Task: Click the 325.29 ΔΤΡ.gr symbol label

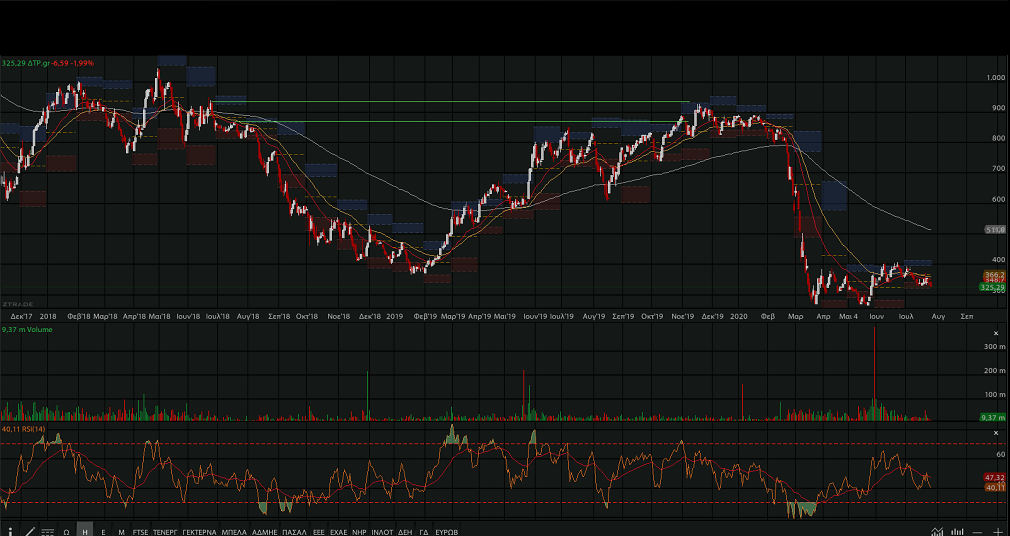Action: click(x=26, y=63)
